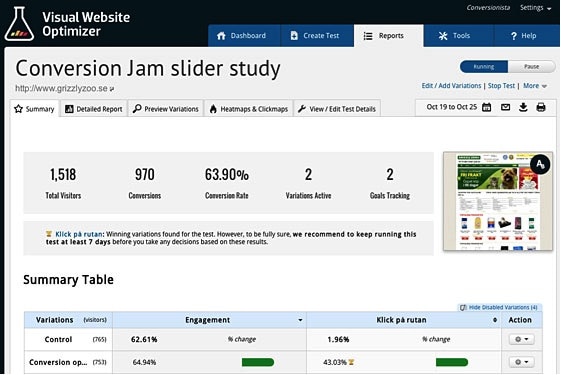Expand the More dropdown menu
The width and height of the screenshot is (561, 375).
(535, 86)
